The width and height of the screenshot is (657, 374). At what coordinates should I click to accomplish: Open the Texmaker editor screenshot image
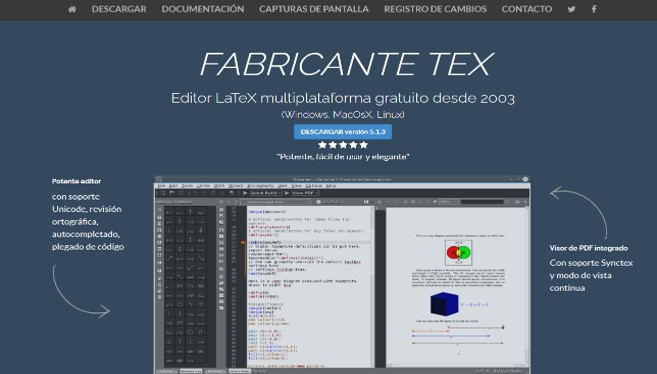(342, 275)
